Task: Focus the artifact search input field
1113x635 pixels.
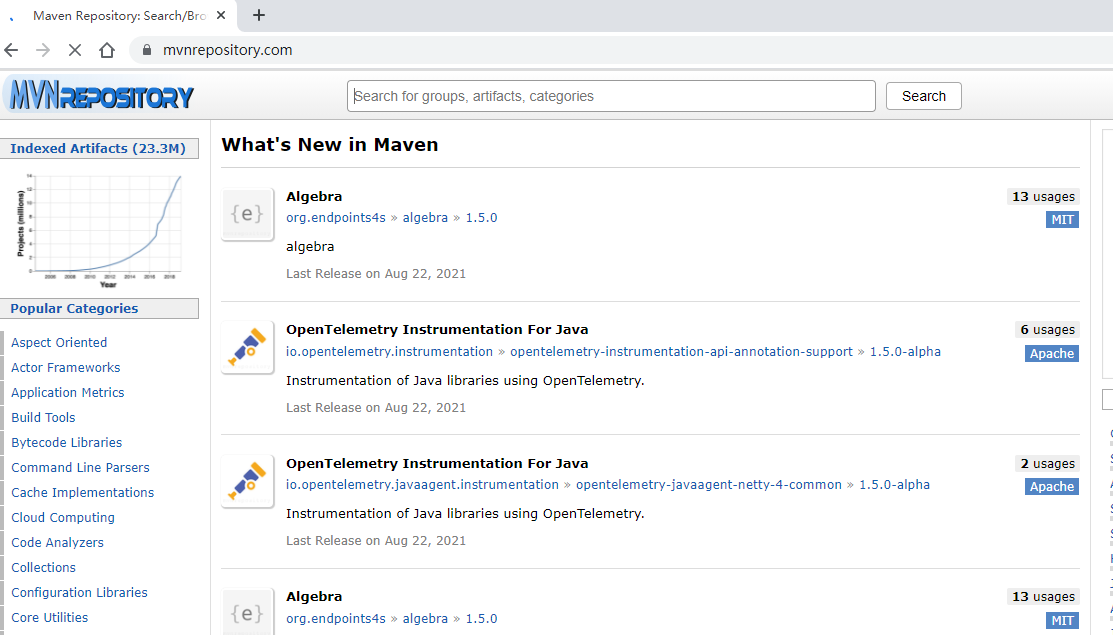Action: [x=611, y=96]
